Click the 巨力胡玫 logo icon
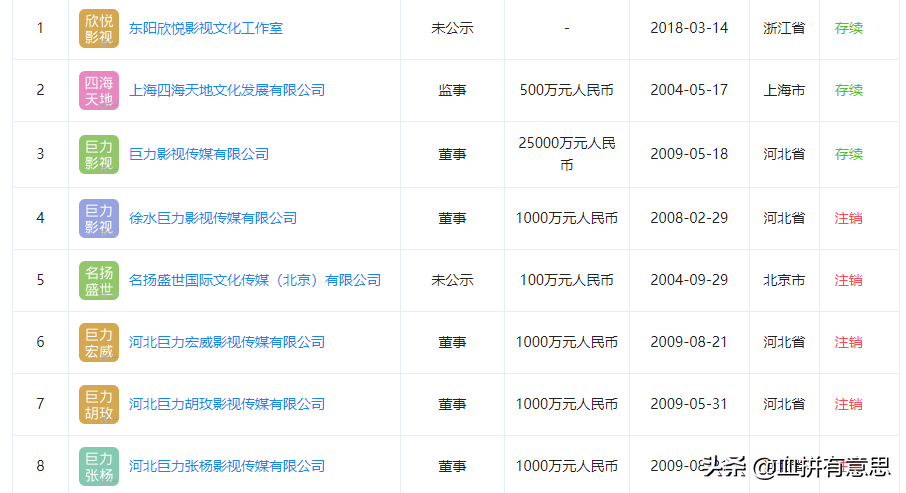 click(x=99, y=404)
